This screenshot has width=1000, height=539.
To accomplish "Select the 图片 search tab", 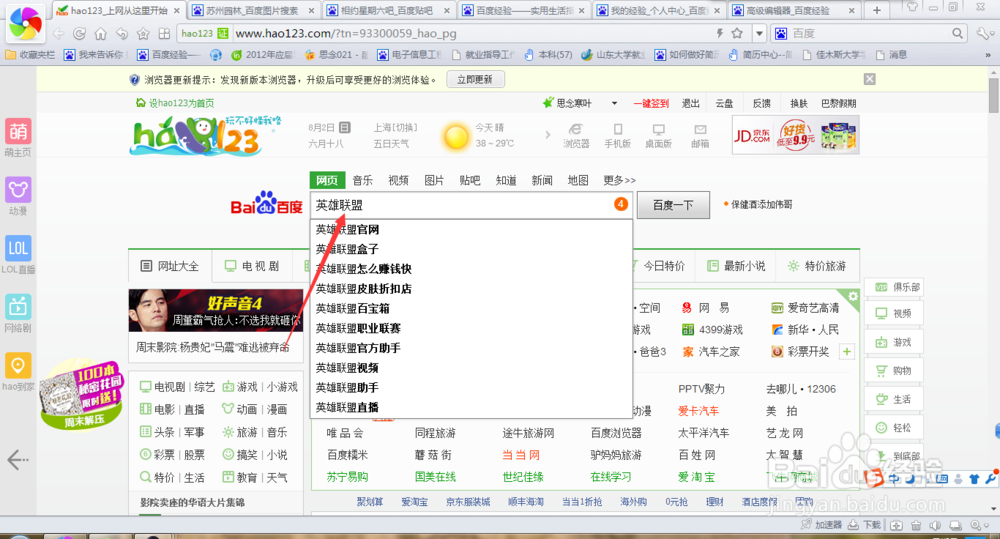I will pos(434,181).
